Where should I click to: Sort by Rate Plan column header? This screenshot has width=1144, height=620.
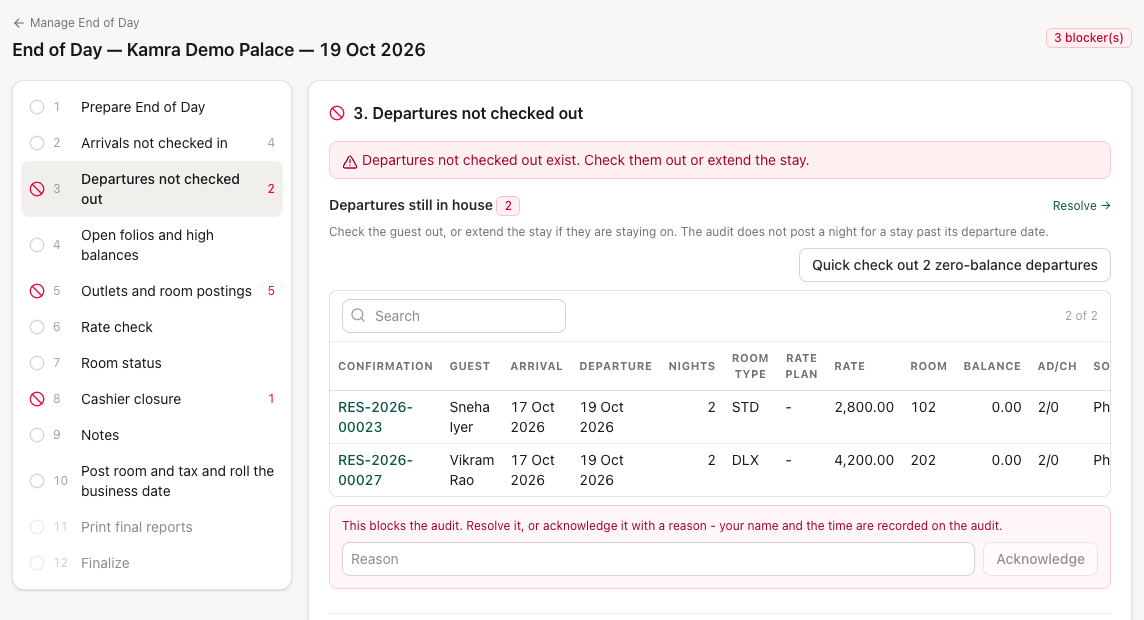click(x=801, y=366)
